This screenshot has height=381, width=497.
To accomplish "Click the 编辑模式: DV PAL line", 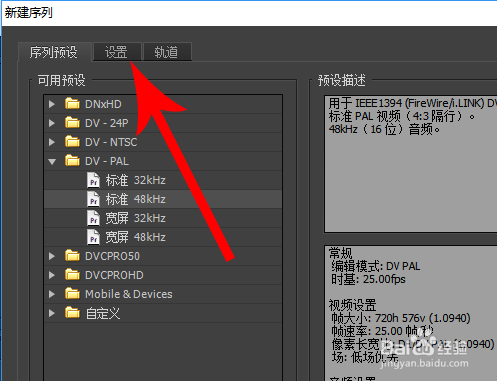I will [x=376, y=266].
